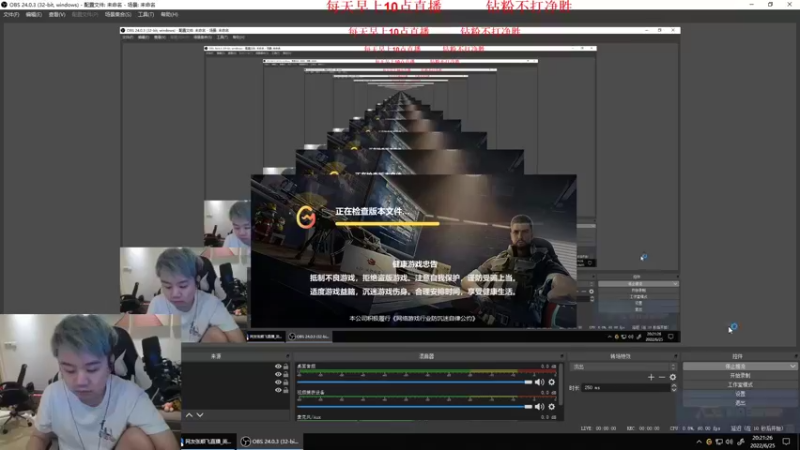Pop out the 来源 dock panel
Image resolution: width=800 pixels, height=450 pixels.
(287, 356)
